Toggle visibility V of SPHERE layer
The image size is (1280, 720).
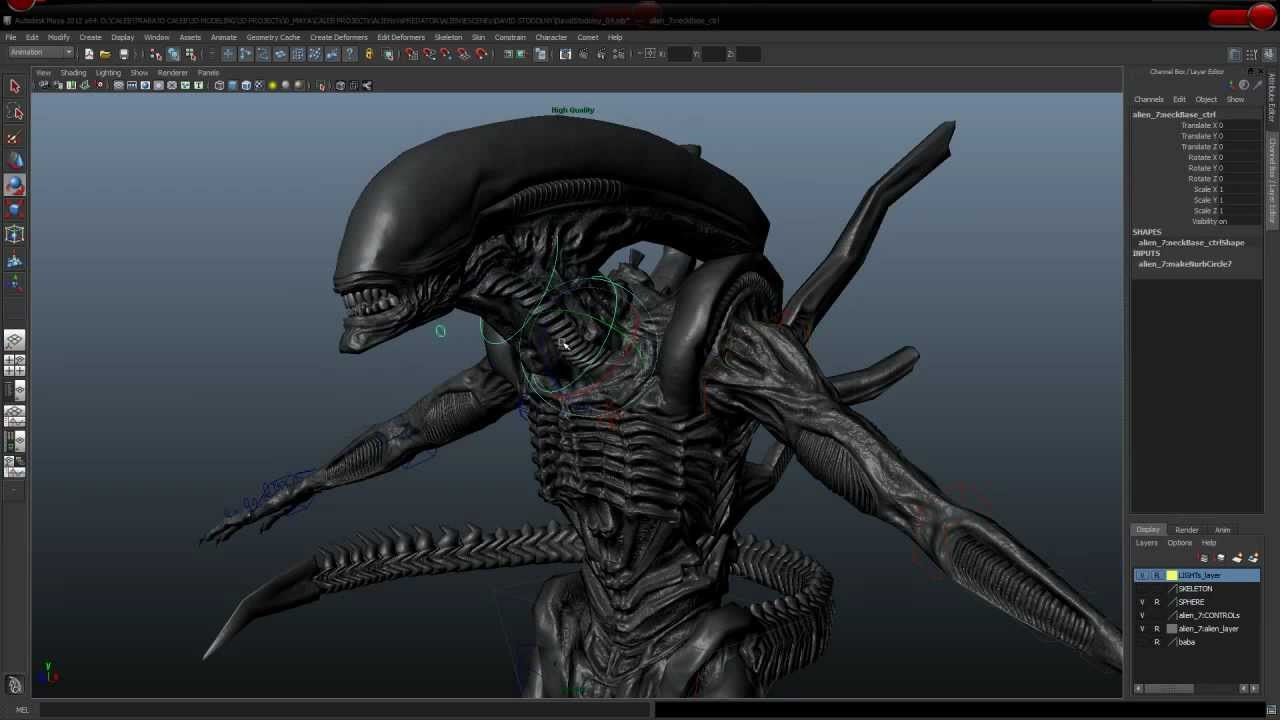tap(1142, 602)
